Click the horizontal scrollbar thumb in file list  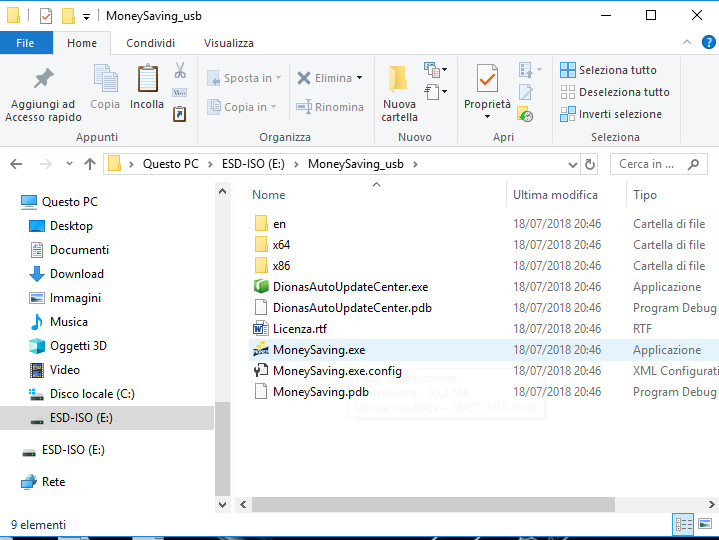tap(433, 505)
